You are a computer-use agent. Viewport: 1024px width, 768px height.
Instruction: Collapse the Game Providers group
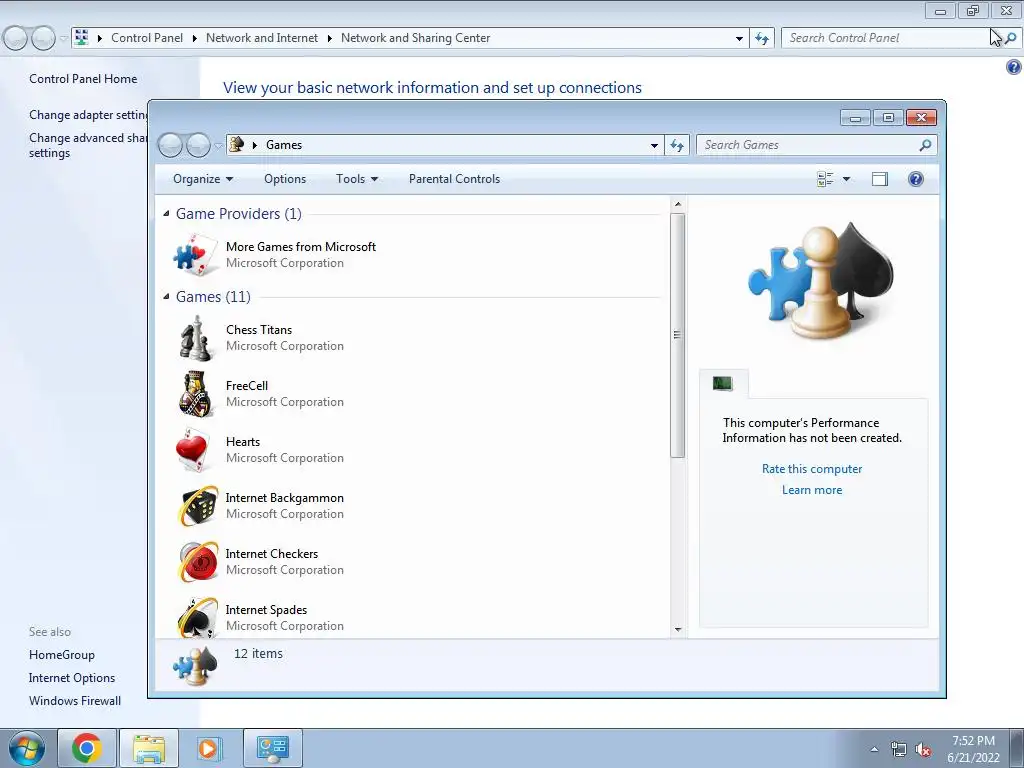166,214
